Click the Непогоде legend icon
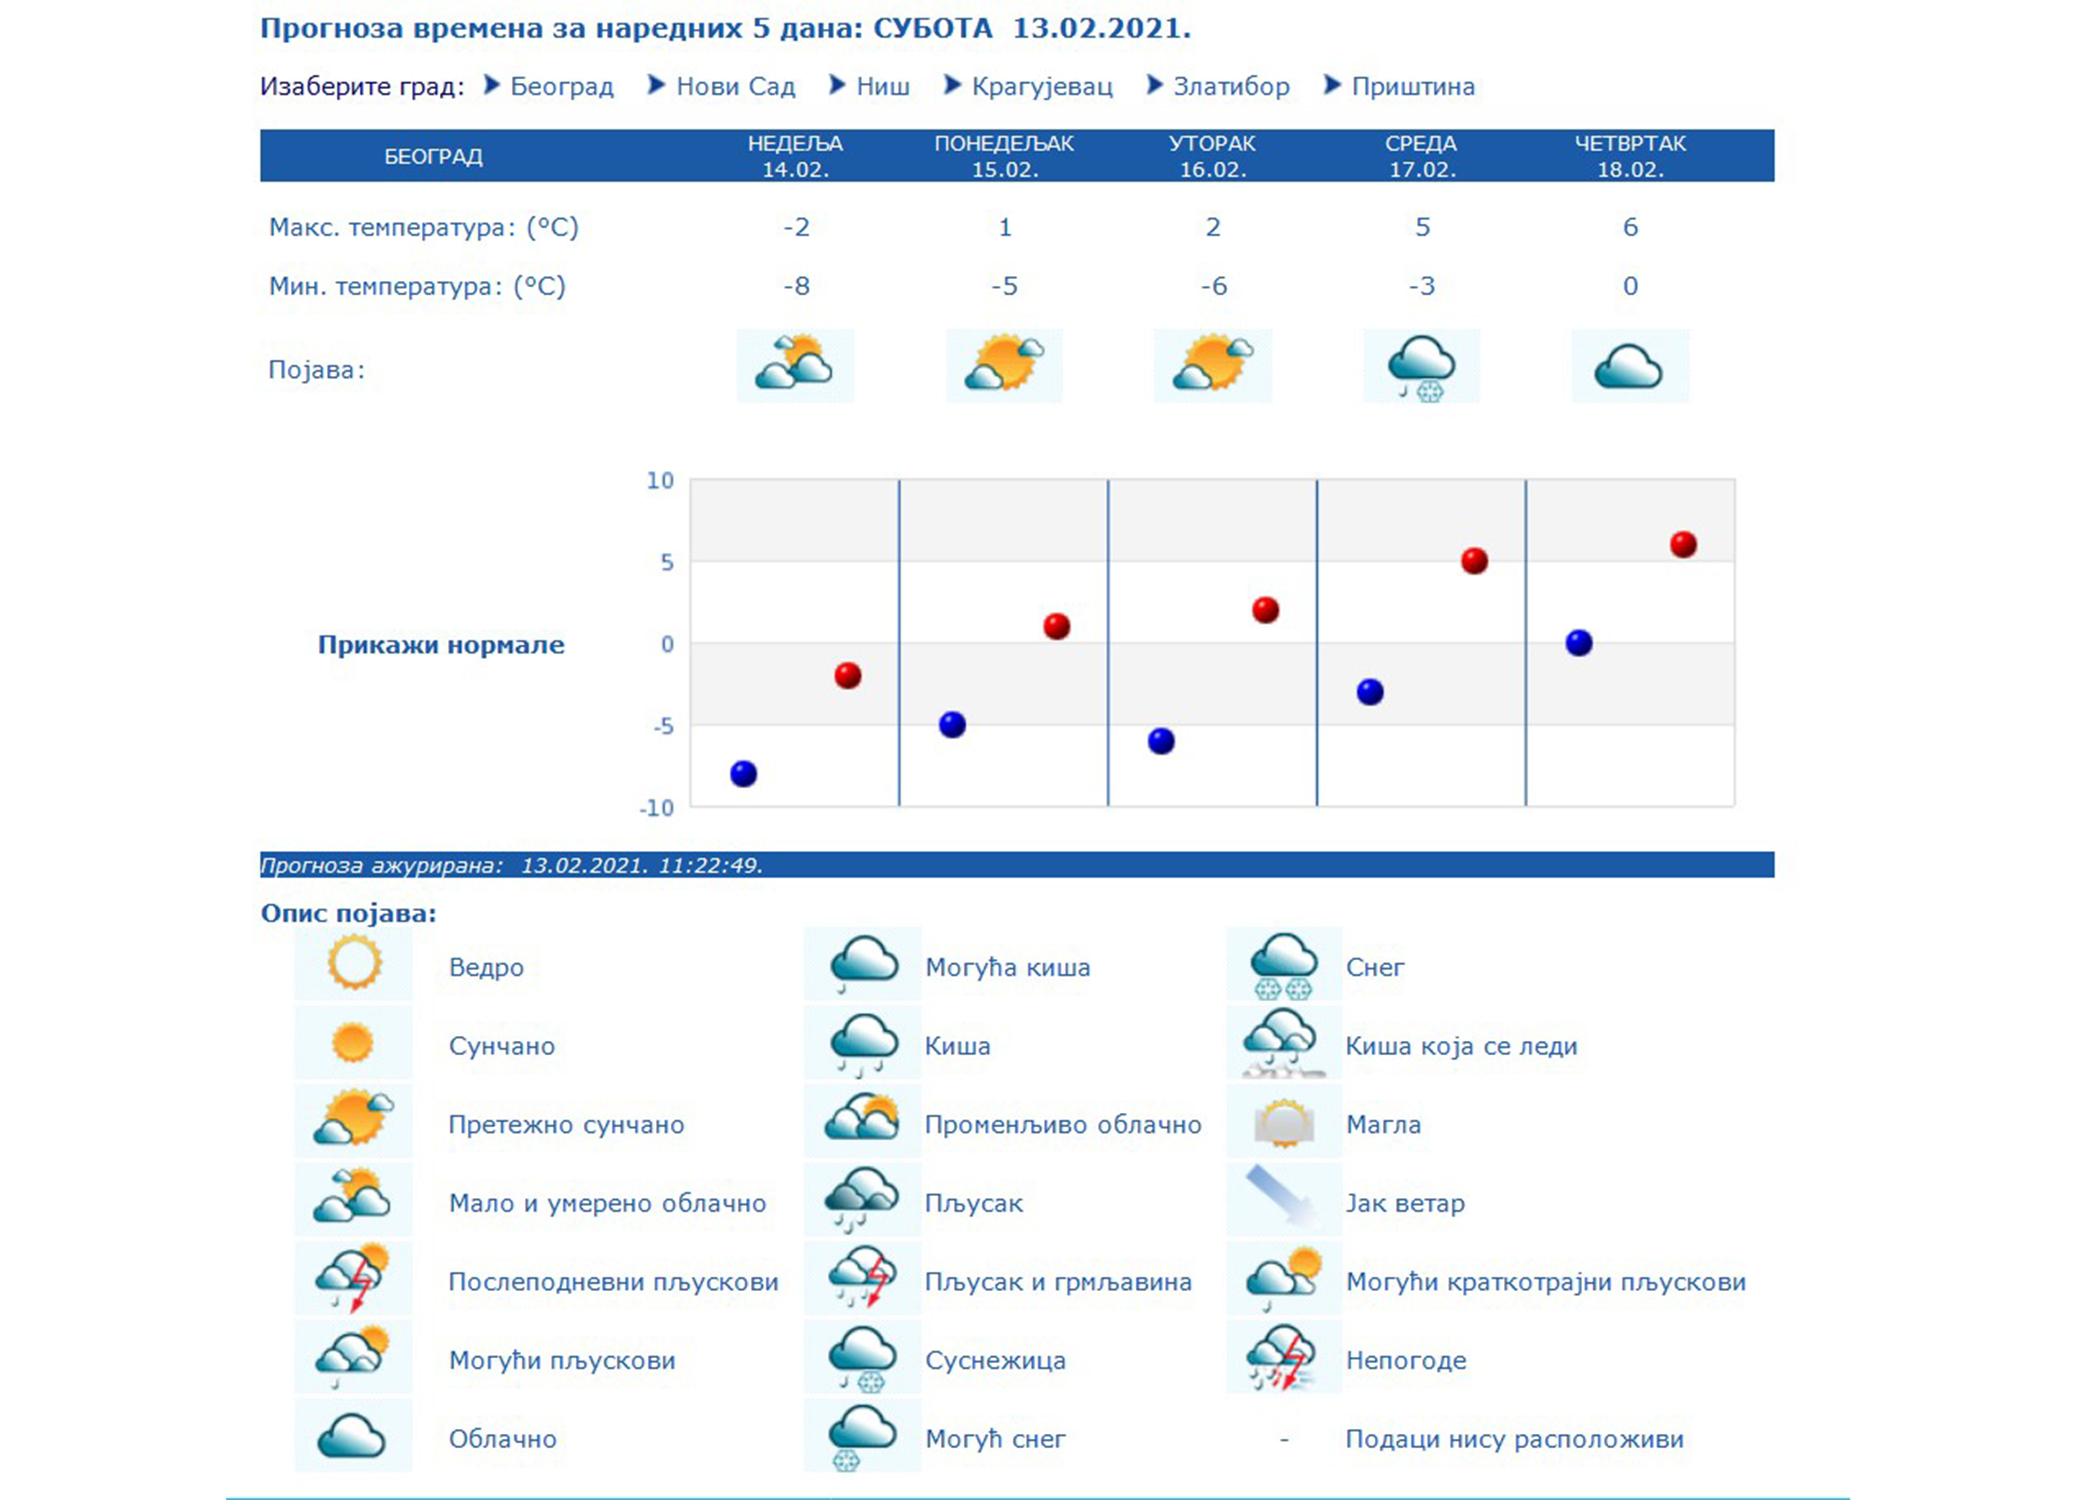Viewport: 2100px width, 1500px height. coord(1284,1357)
